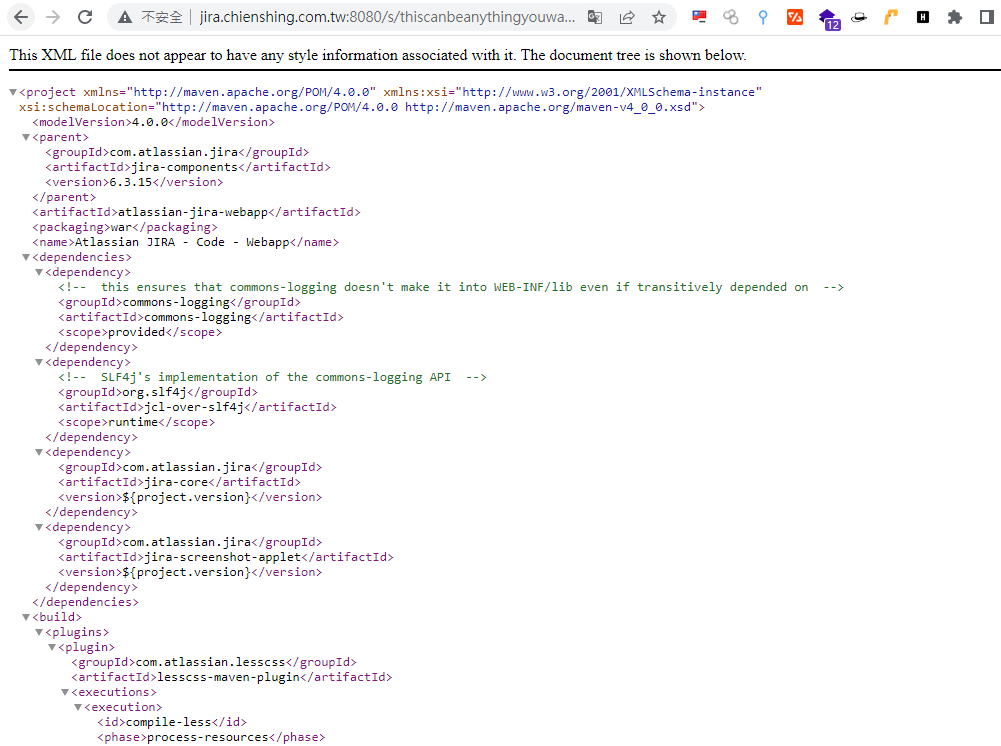Go back using the back arrow
This screenshot has height=746, width=1001.
click(x=21, y=17)
